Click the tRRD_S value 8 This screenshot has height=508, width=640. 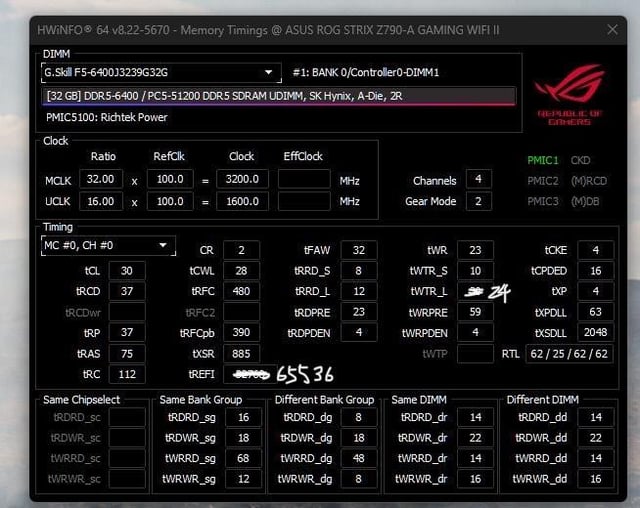(x=359, y=271)
